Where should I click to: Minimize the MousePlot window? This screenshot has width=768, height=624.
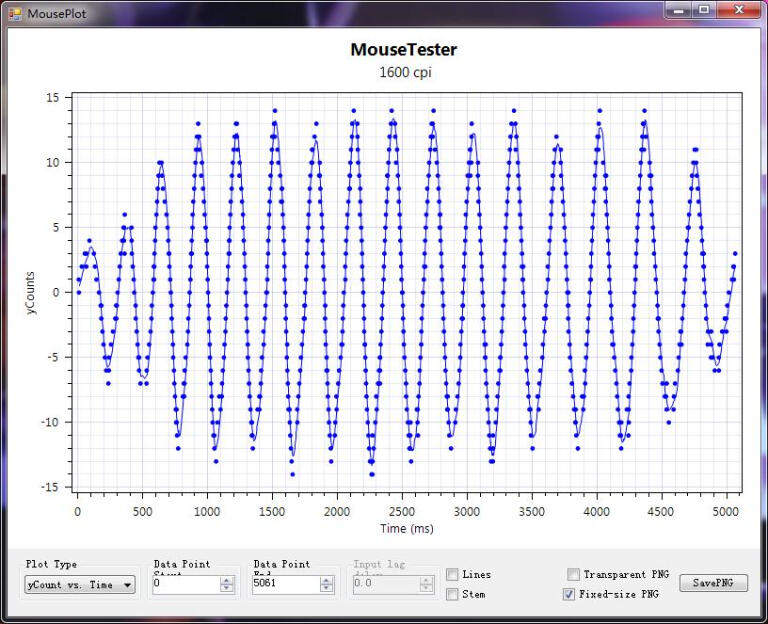click(x=678, y=10)
